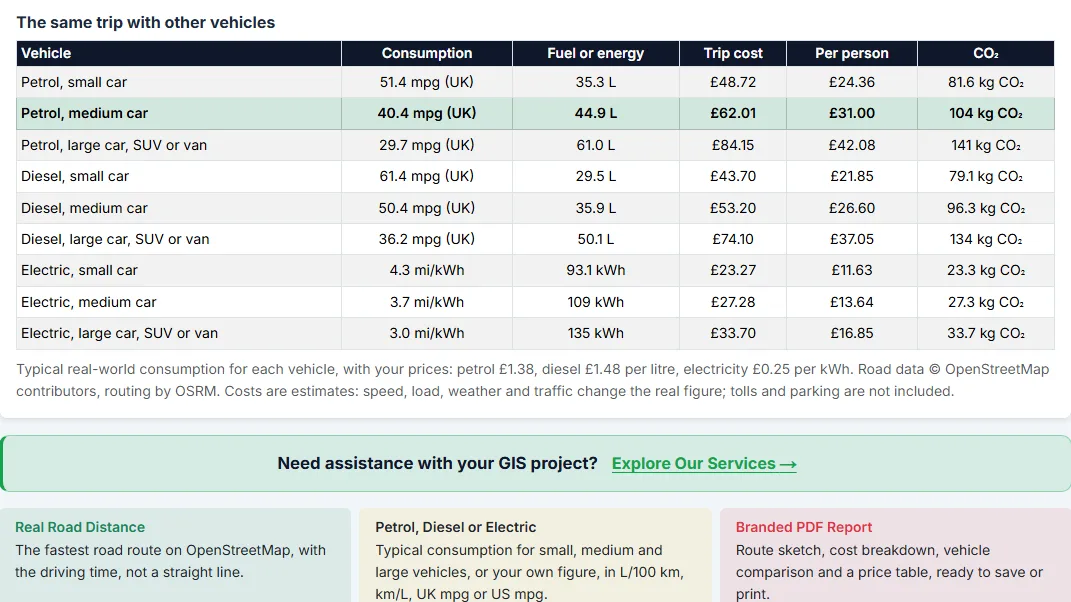Click the 33.7 kg CO₂ cell
This screenshot has width=1071, height=602.
pyautogui.click(x=986, y=333)
